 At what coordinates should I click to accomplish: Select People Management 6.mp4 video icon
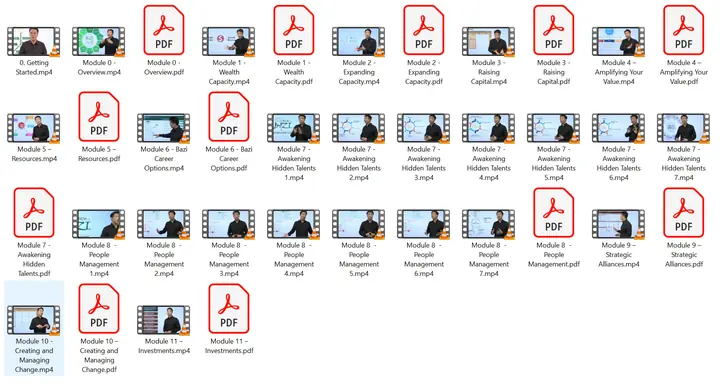click(x=424, y=224)
